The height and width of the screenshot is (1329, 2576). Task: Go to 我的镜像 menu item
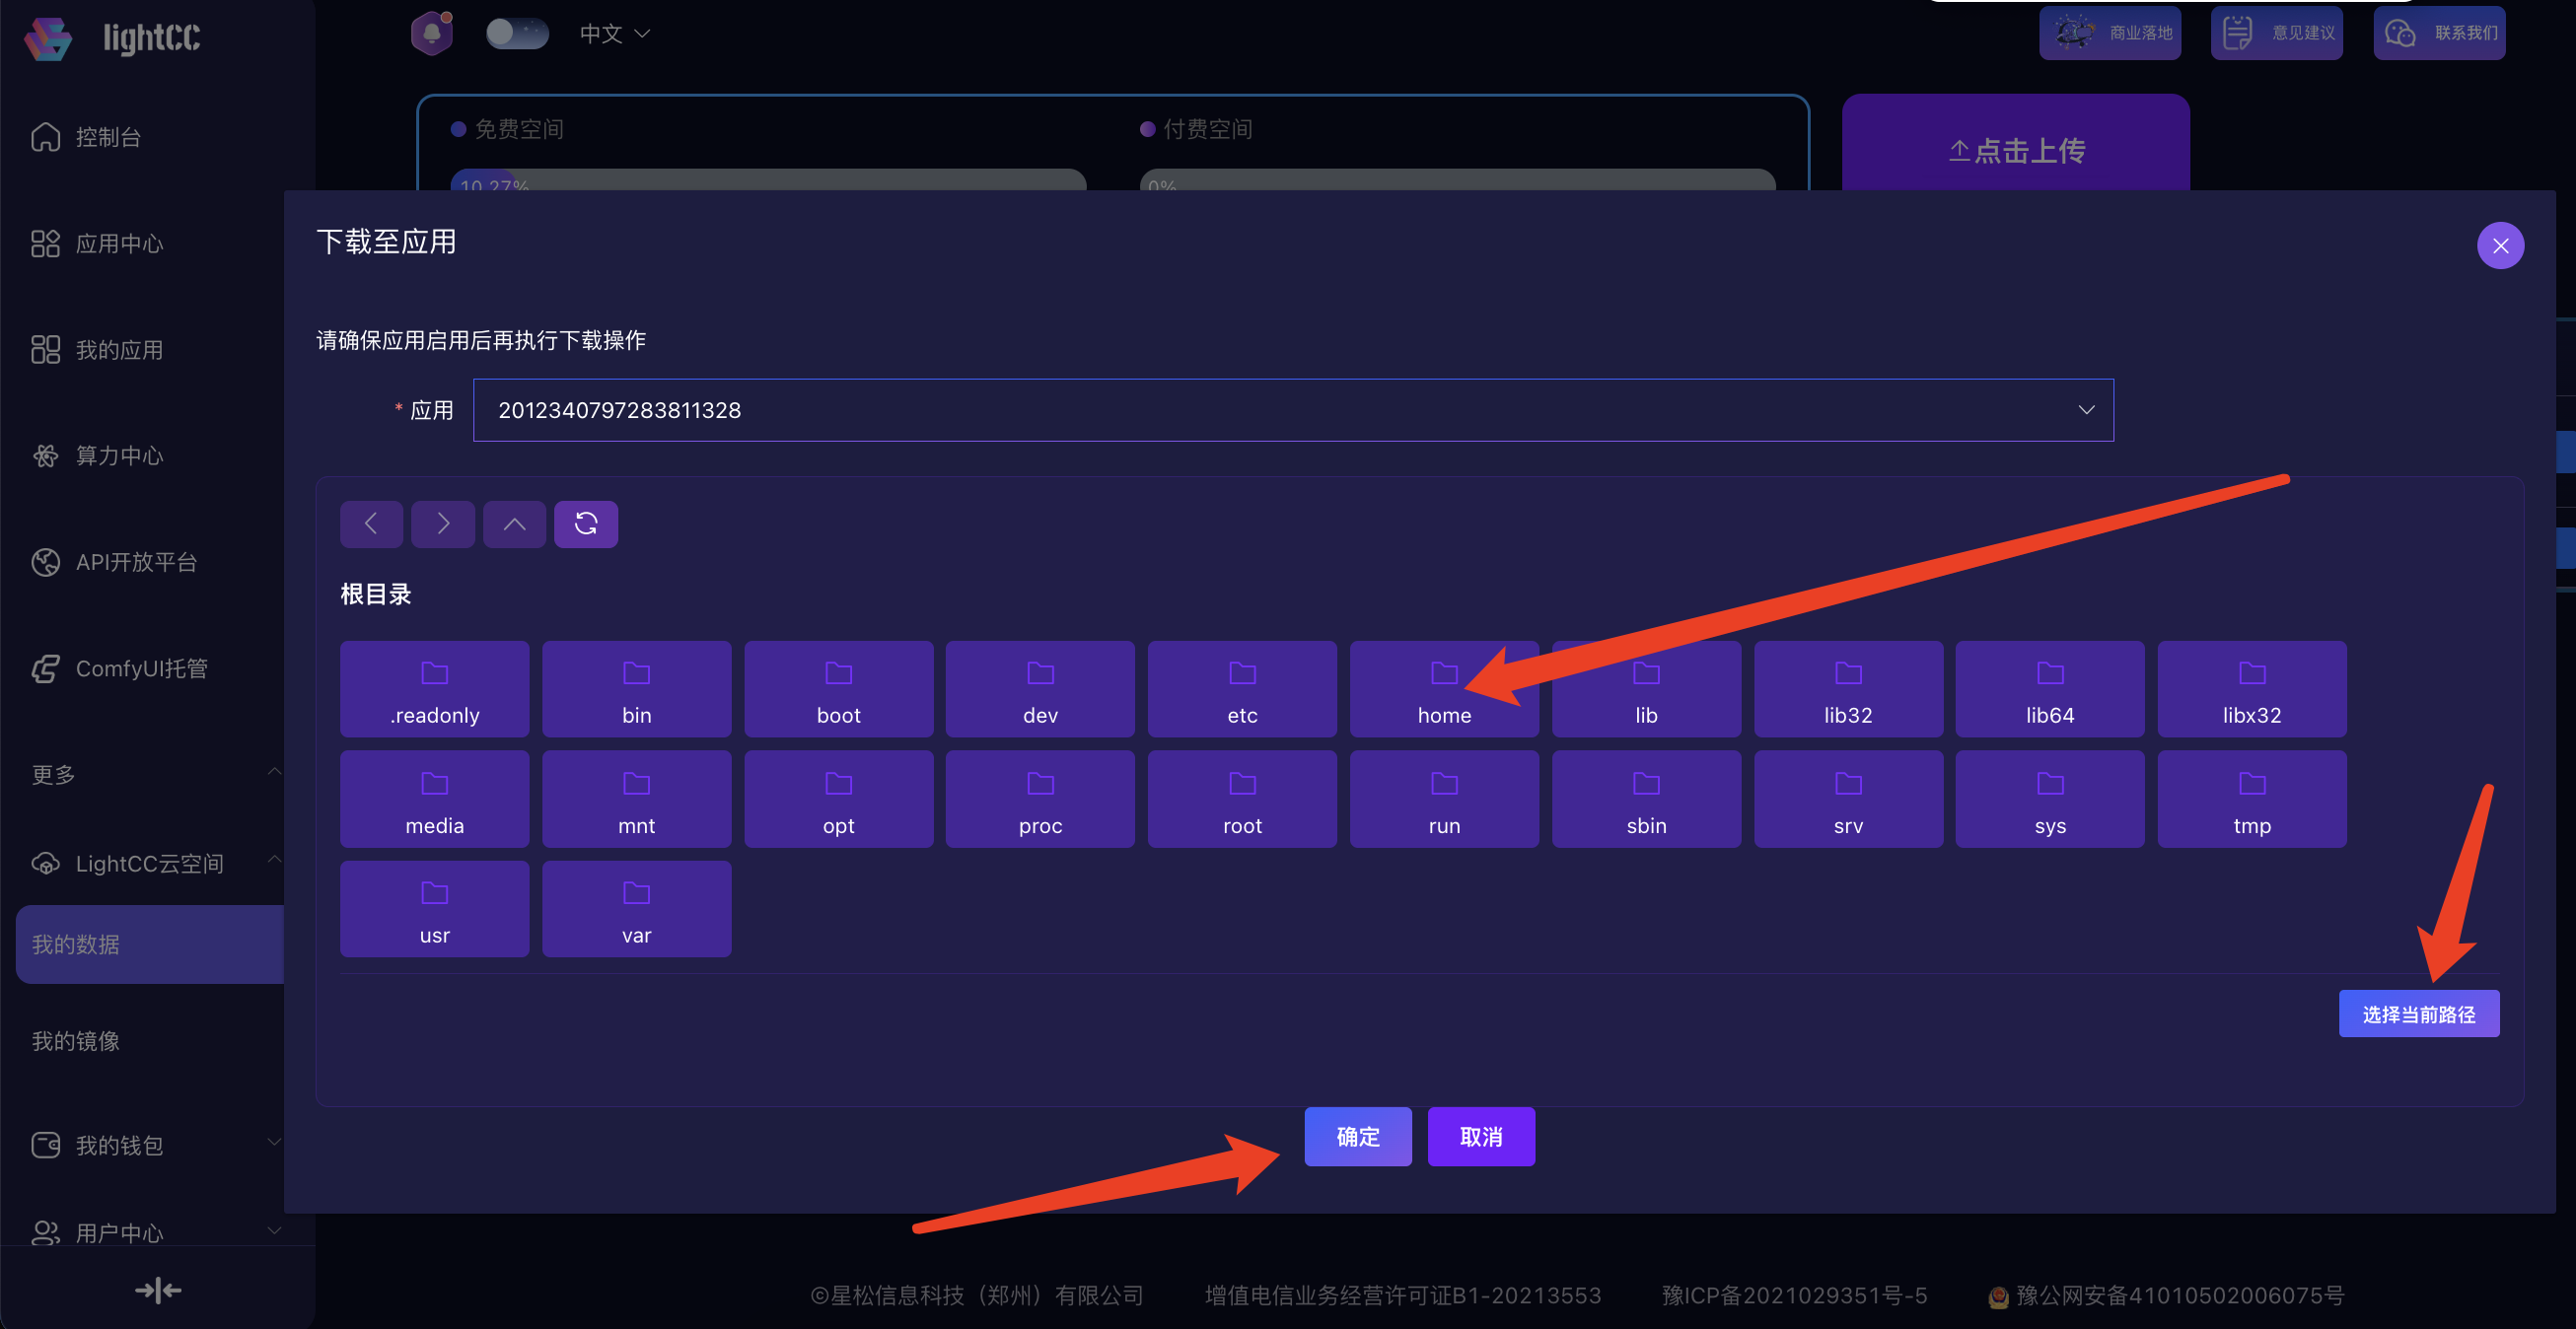pos(76,1041)
